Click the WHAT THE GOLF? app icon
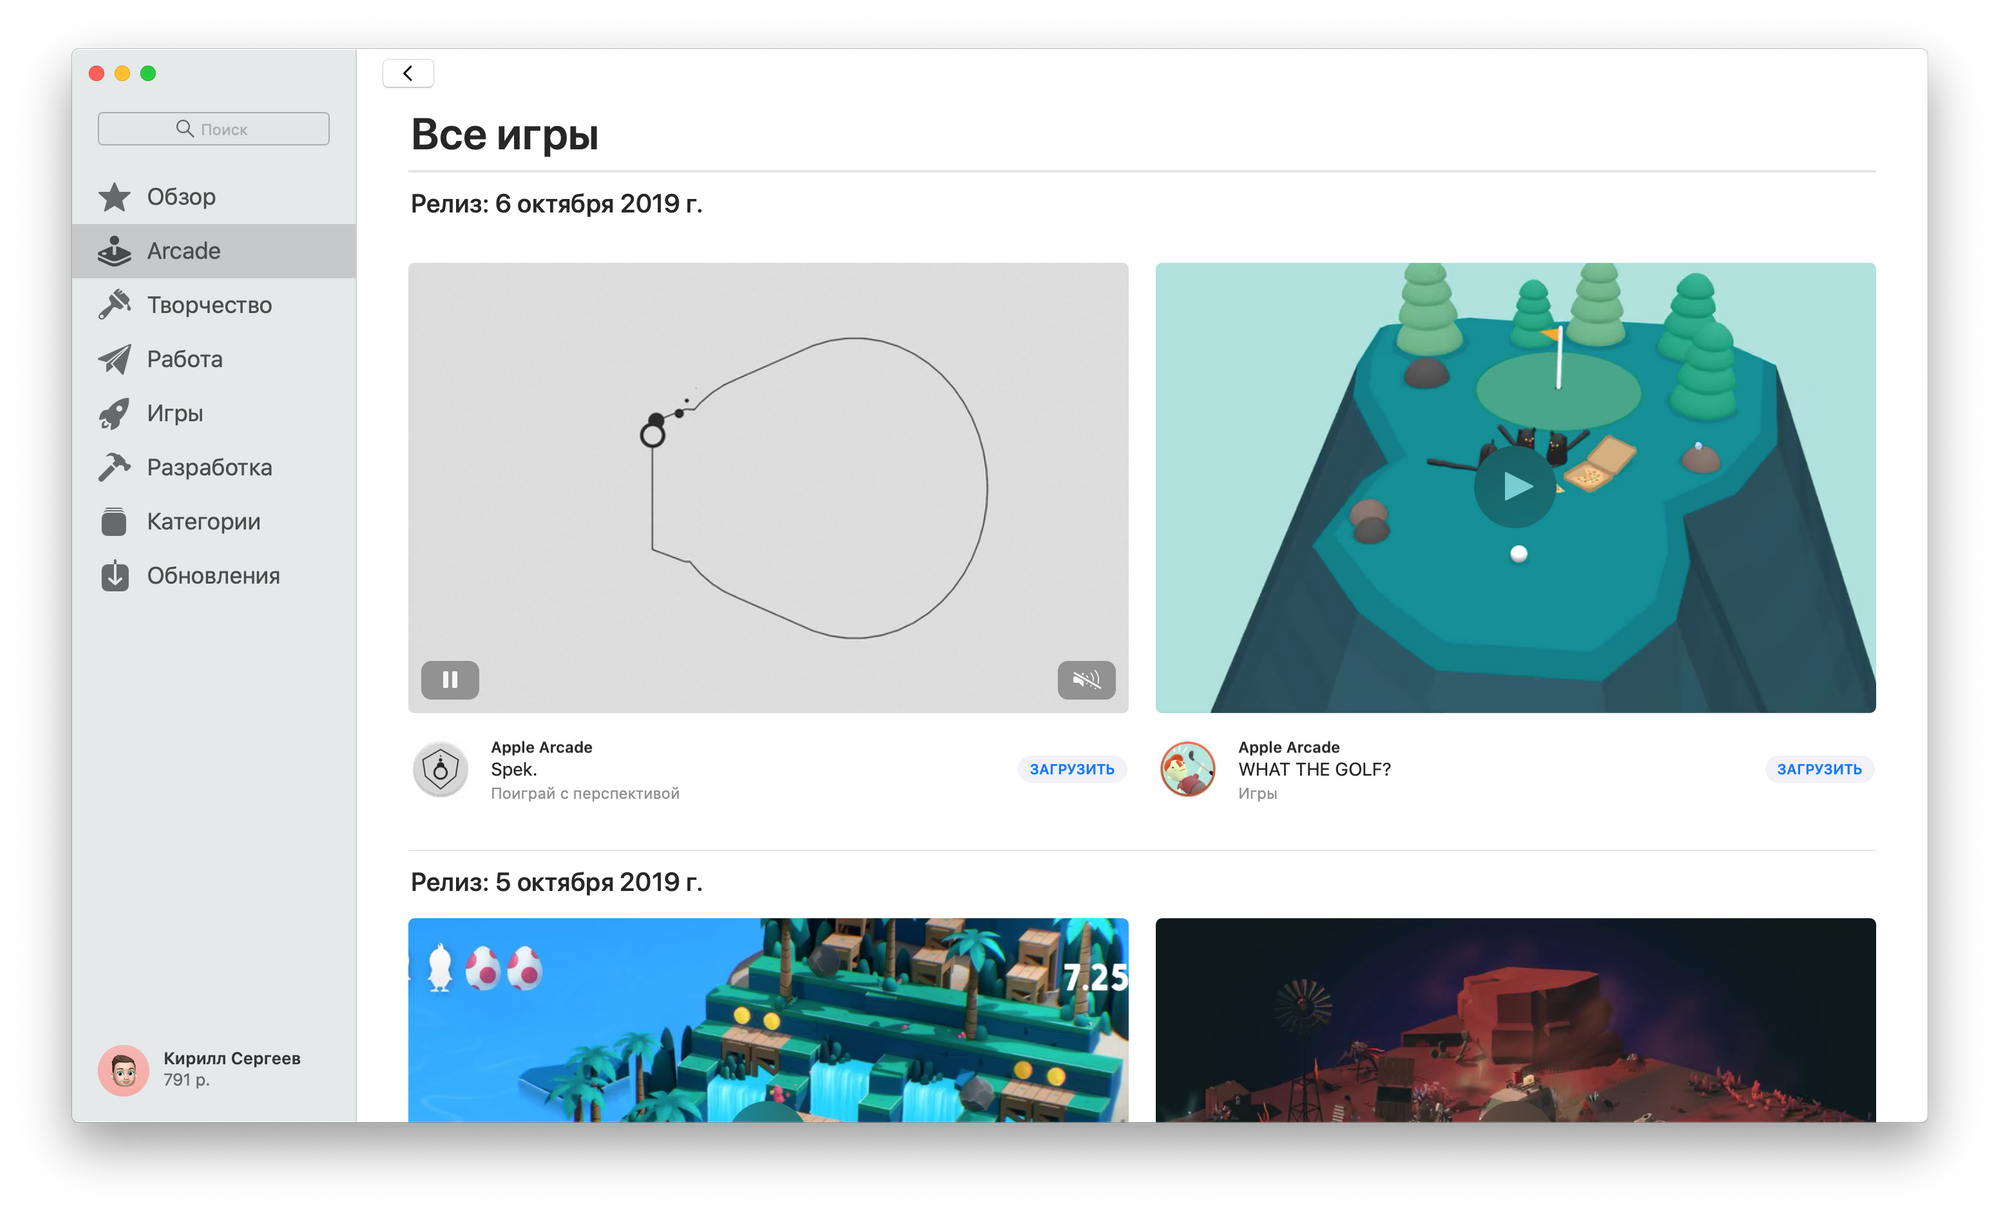Image resolution: width=2000 pixels, height=1218 pixels. pos(1188,769)
